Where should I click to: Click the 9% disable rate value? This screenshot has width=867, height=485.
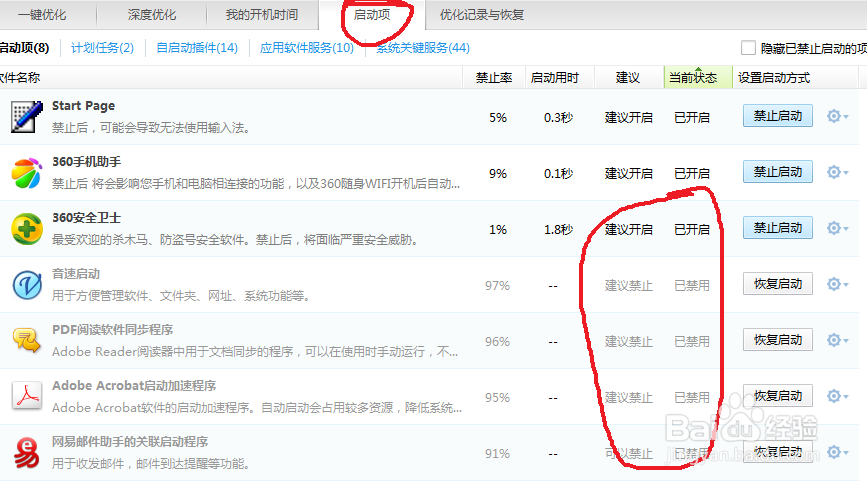coord(498,174)
